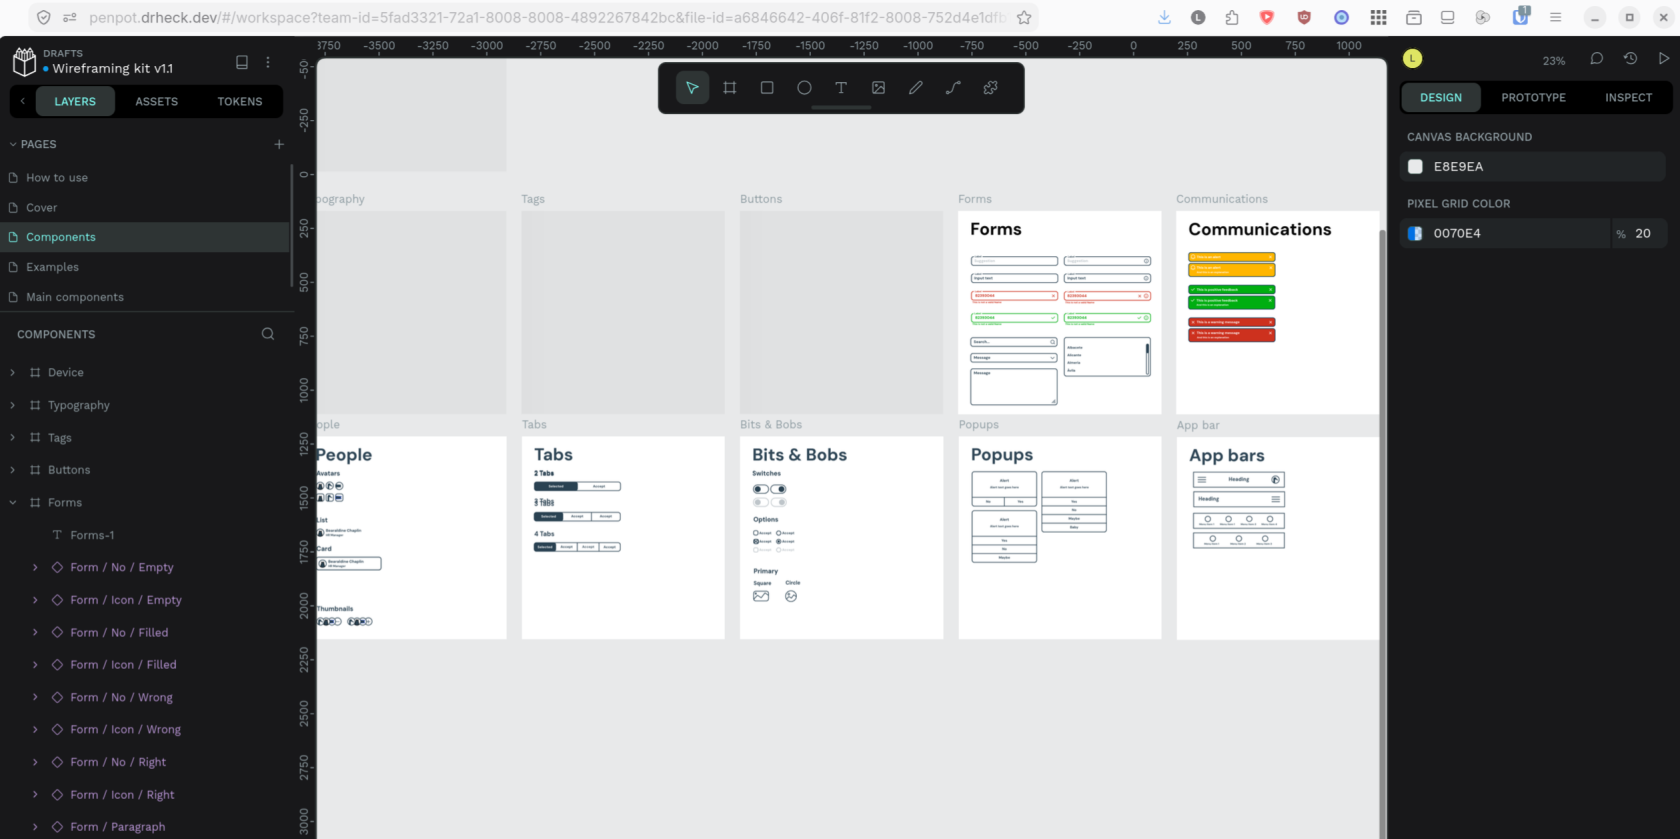This screenshot has height=839, width=1680.
Task: Open the Prototype tab
Action: pos(1533,97)
